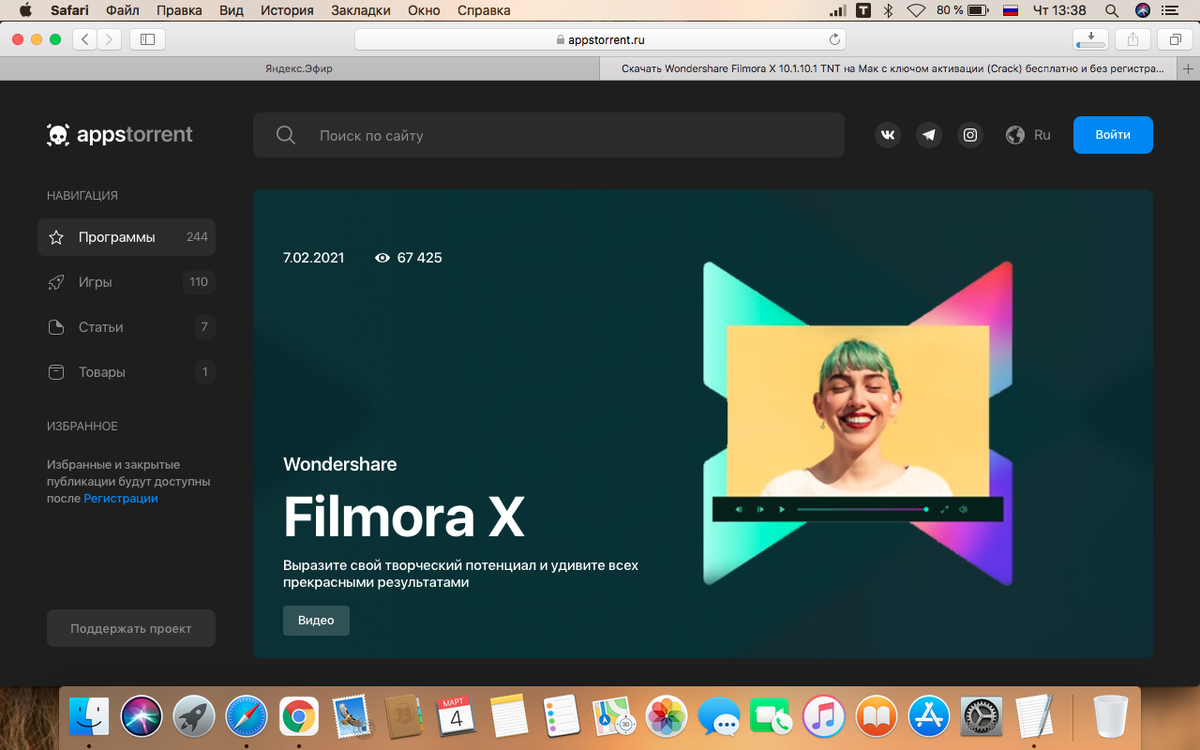This screenshot has width=1200, height=750.
Task: Select the Wondershare Filmora X download tab
Action: pos(889,69)
